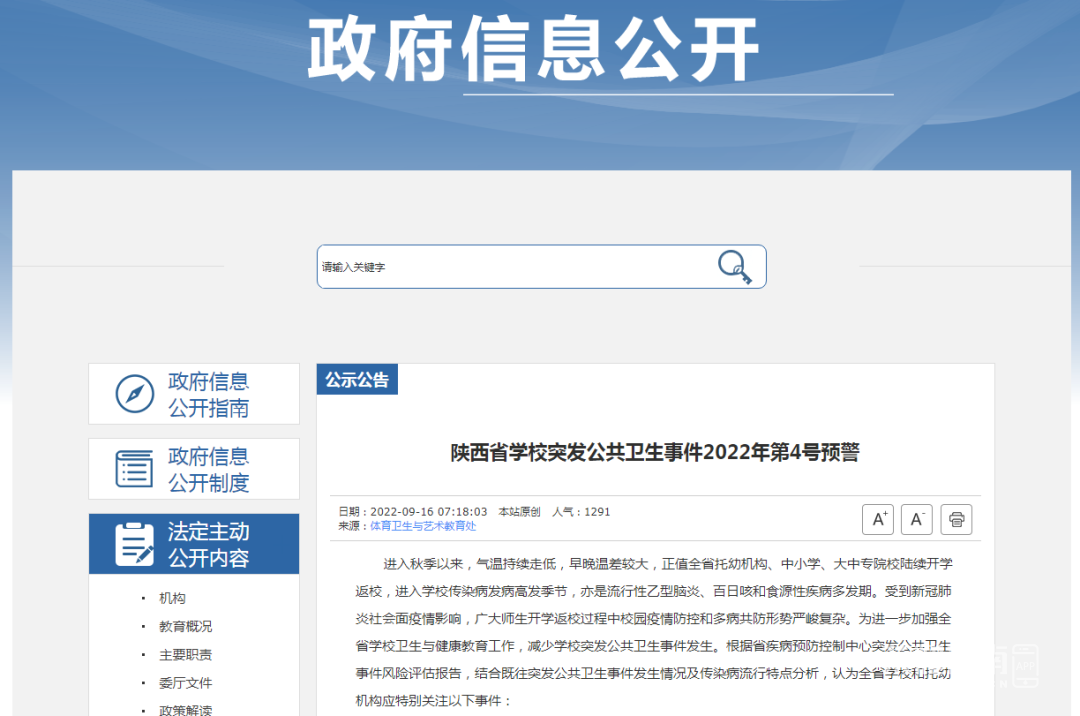1080x716 pixels.
Task: Click the search magnifier key icon
Action: pyautogui.click(x=734, y=267)
